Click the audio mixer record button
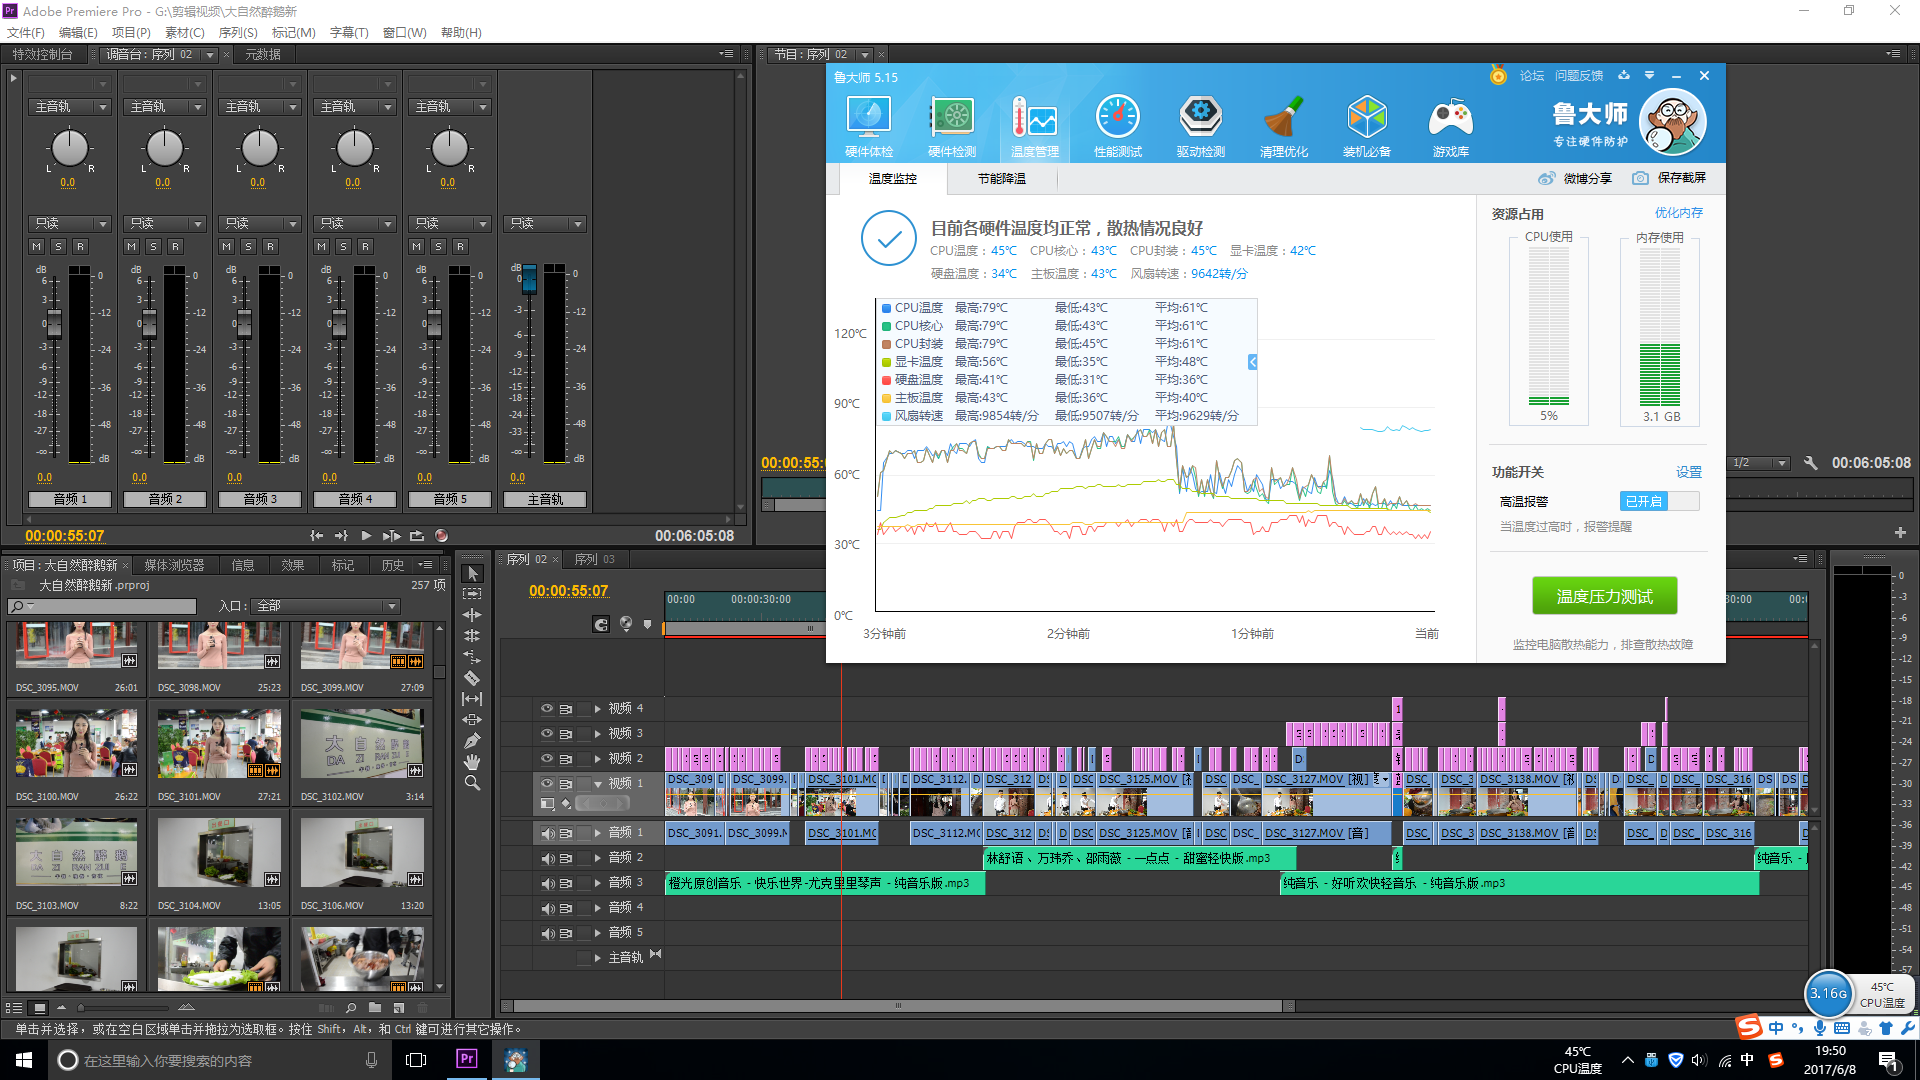This screenshot has width=1920, height=1080. click(x=441, y=536)
